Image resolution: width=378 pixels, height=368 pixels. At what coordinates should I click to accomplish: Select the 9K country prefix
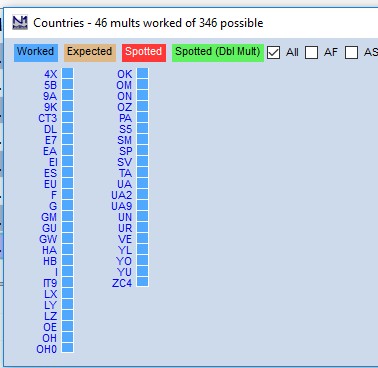coord(50,107)
